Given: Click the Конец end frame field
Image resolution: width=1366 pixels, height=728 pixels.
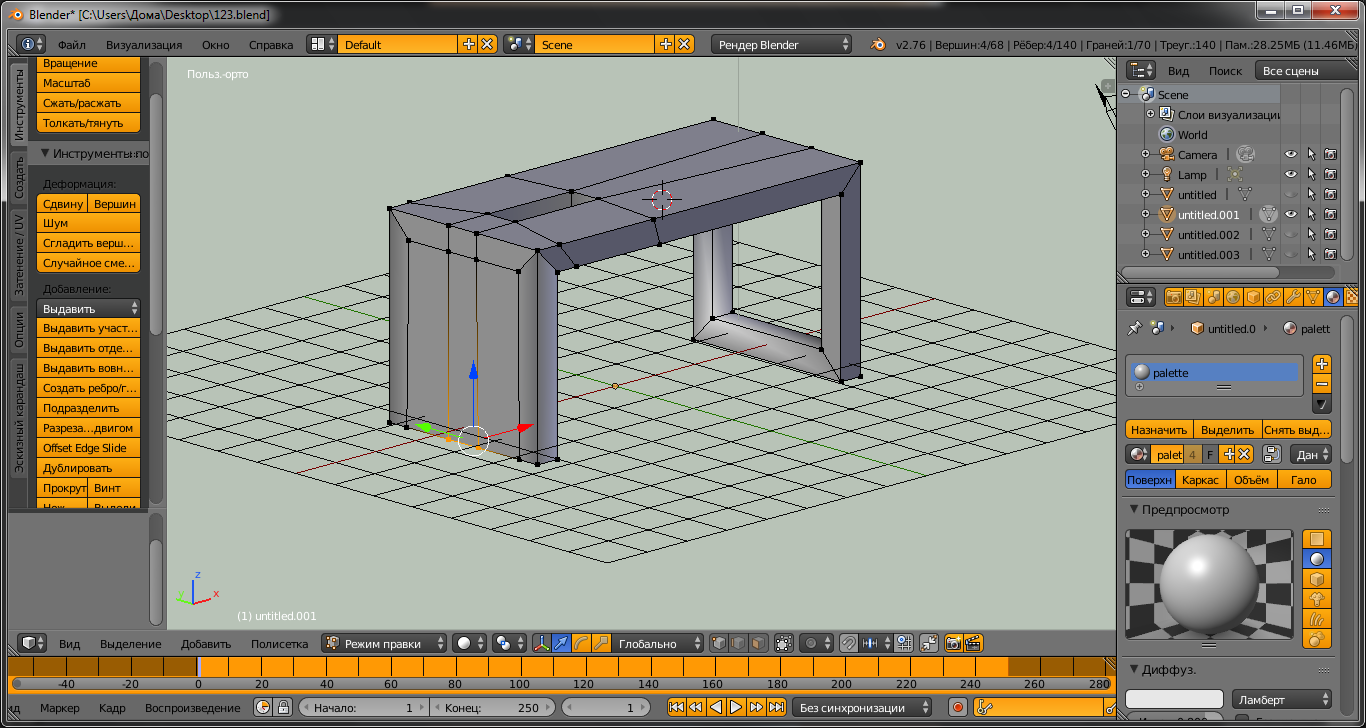Looking at the screenshot, I should 492,707.
